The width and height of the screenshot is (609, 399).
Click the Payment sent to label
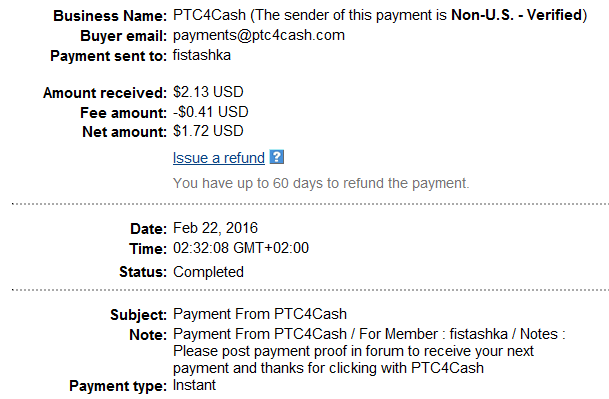108,56
